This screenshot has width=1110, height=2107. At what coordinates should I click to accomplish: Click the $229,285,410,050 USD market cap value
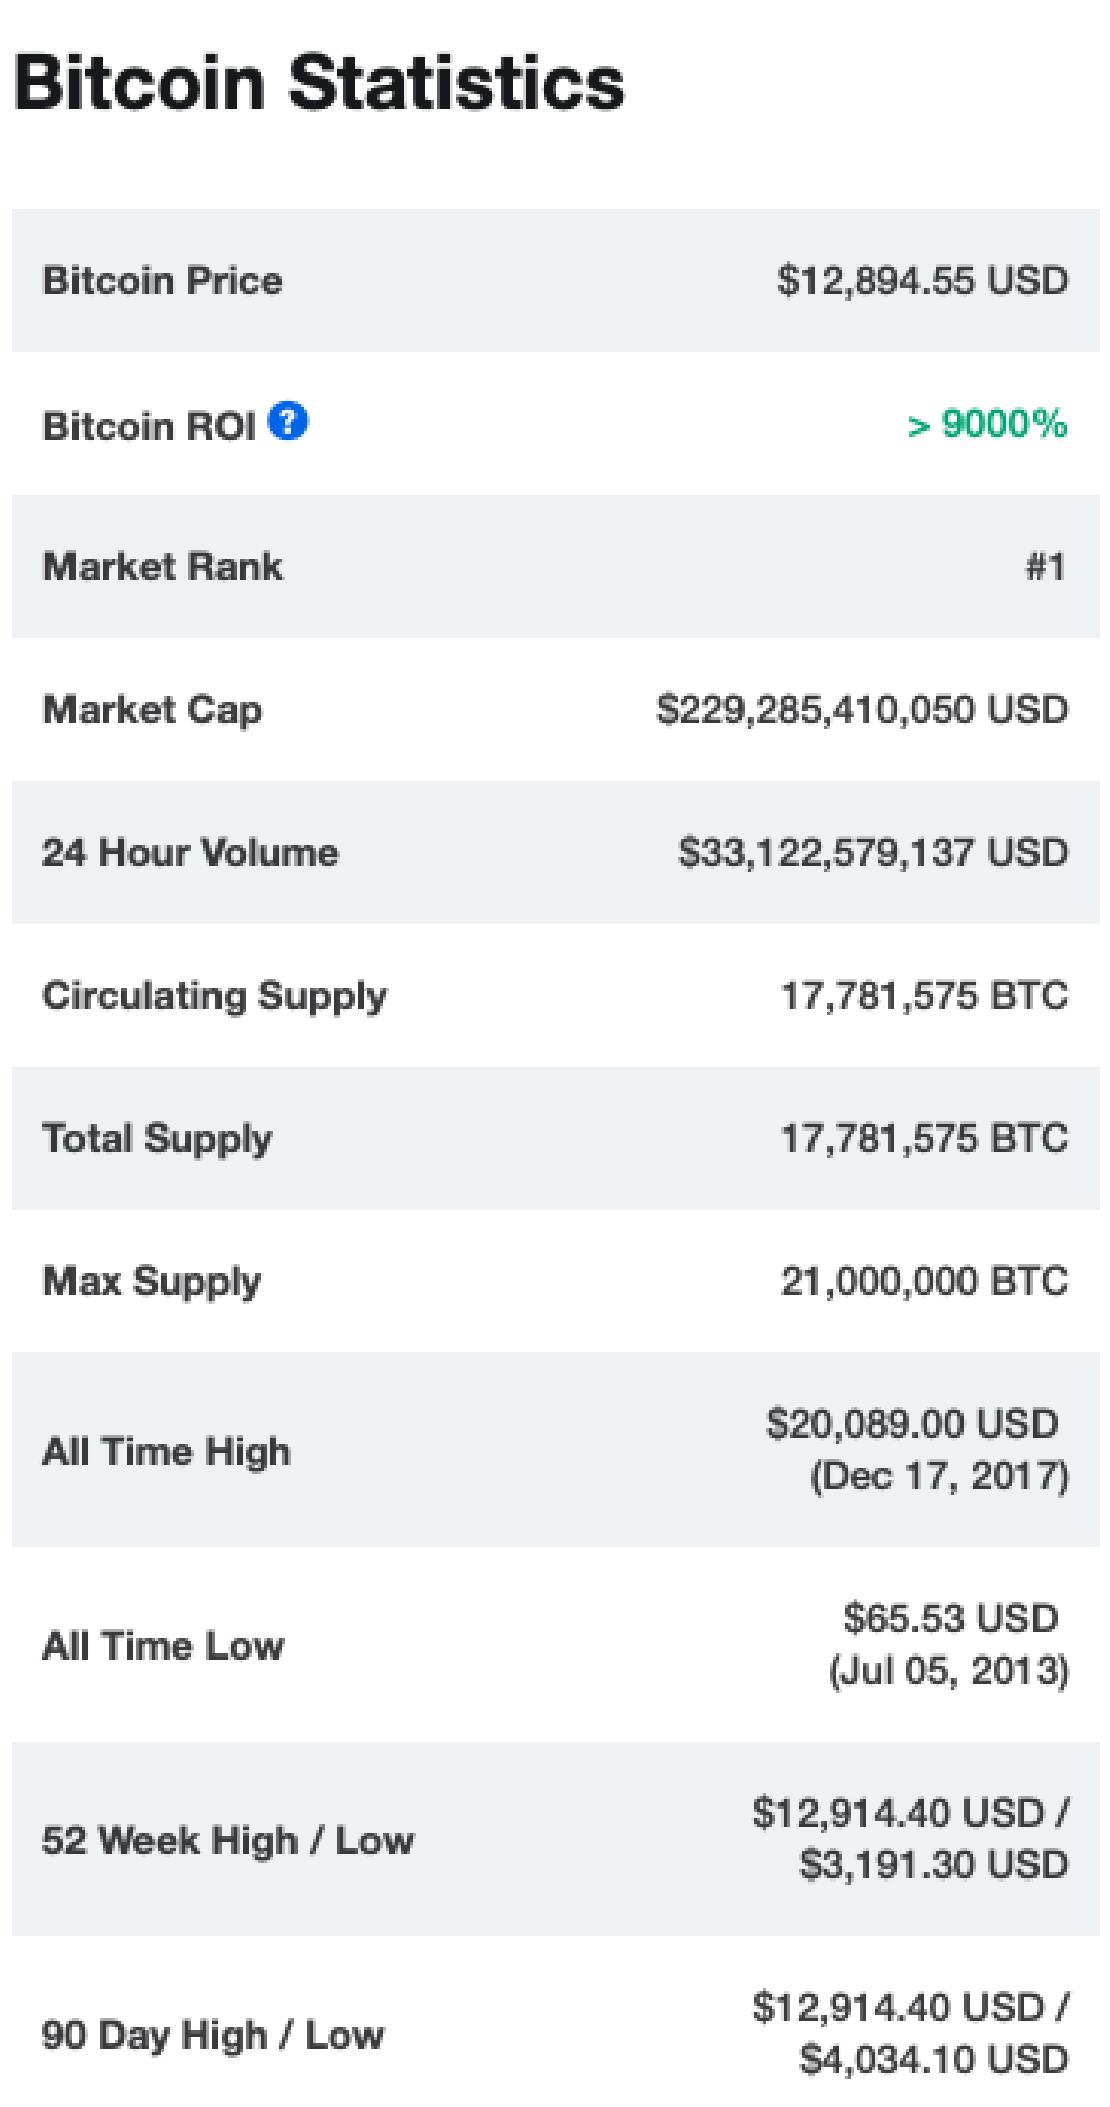tap(862, 710)
